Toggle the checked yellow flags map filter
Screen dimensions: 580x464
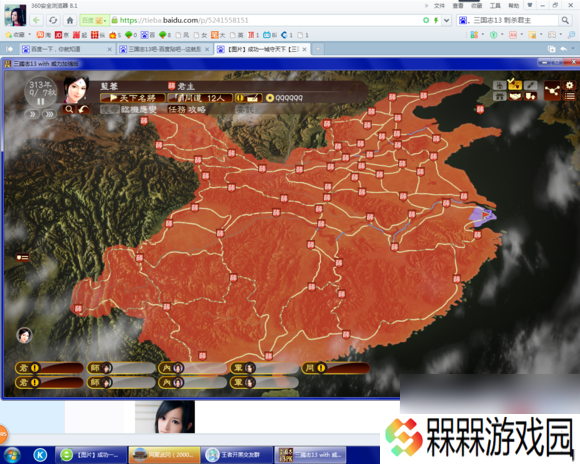[515, 85]
